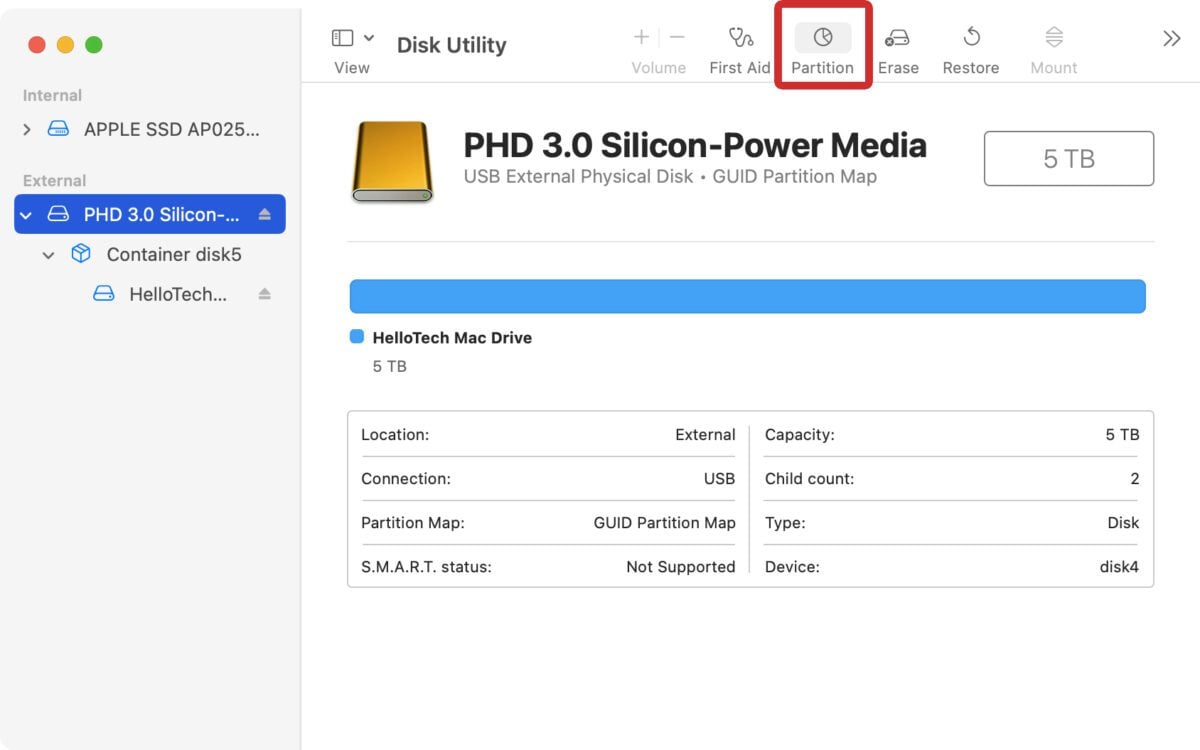Click the Add Volume plus icon

tap(640, 37)
